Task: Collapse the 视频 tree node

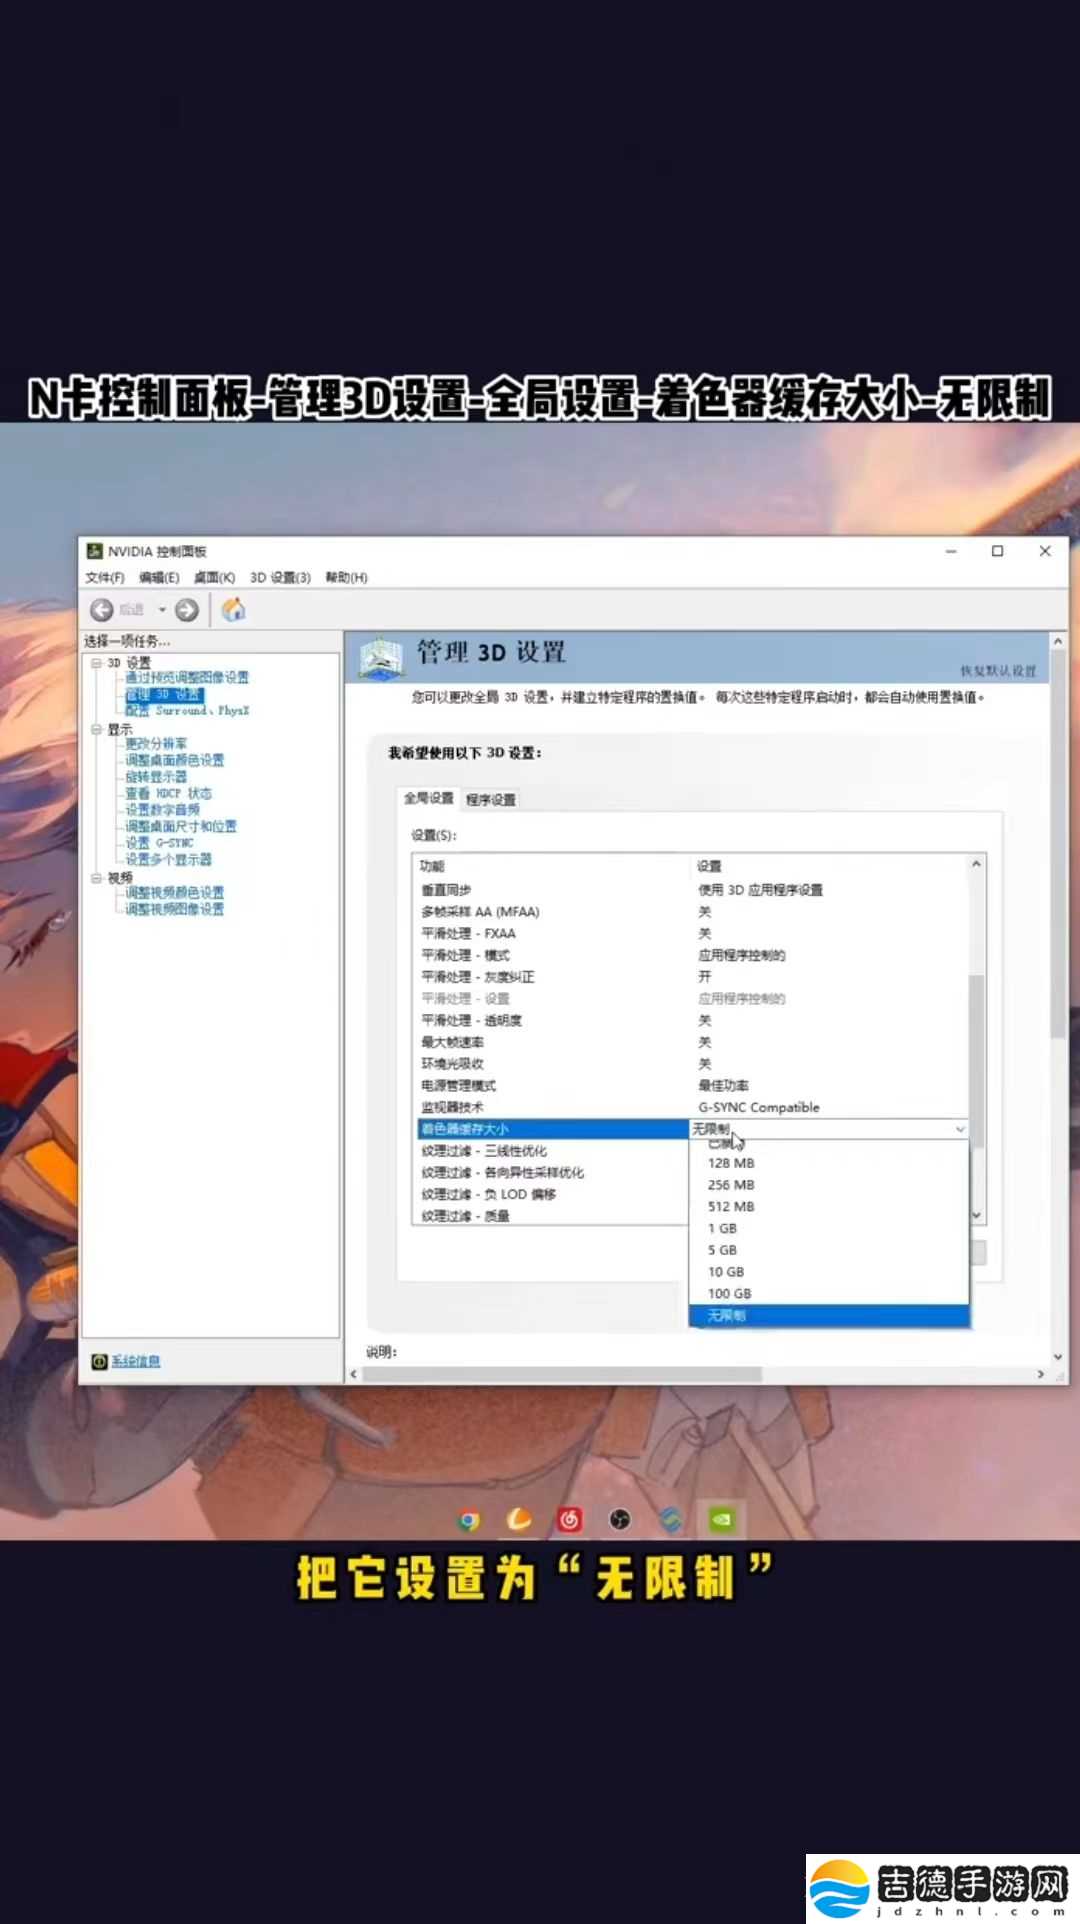Action: click(x=96, y=878)
